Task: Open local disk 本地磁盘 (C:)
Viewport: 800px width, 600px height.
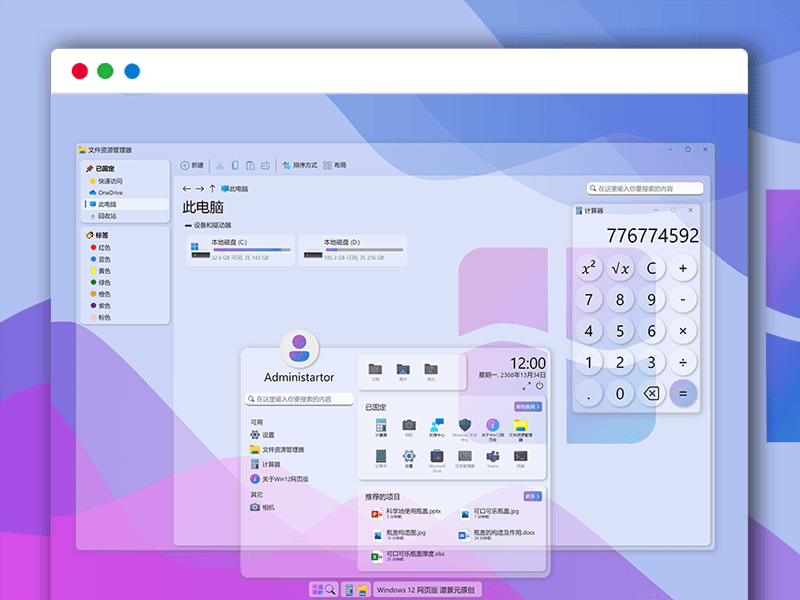Action: click(241, 250)
